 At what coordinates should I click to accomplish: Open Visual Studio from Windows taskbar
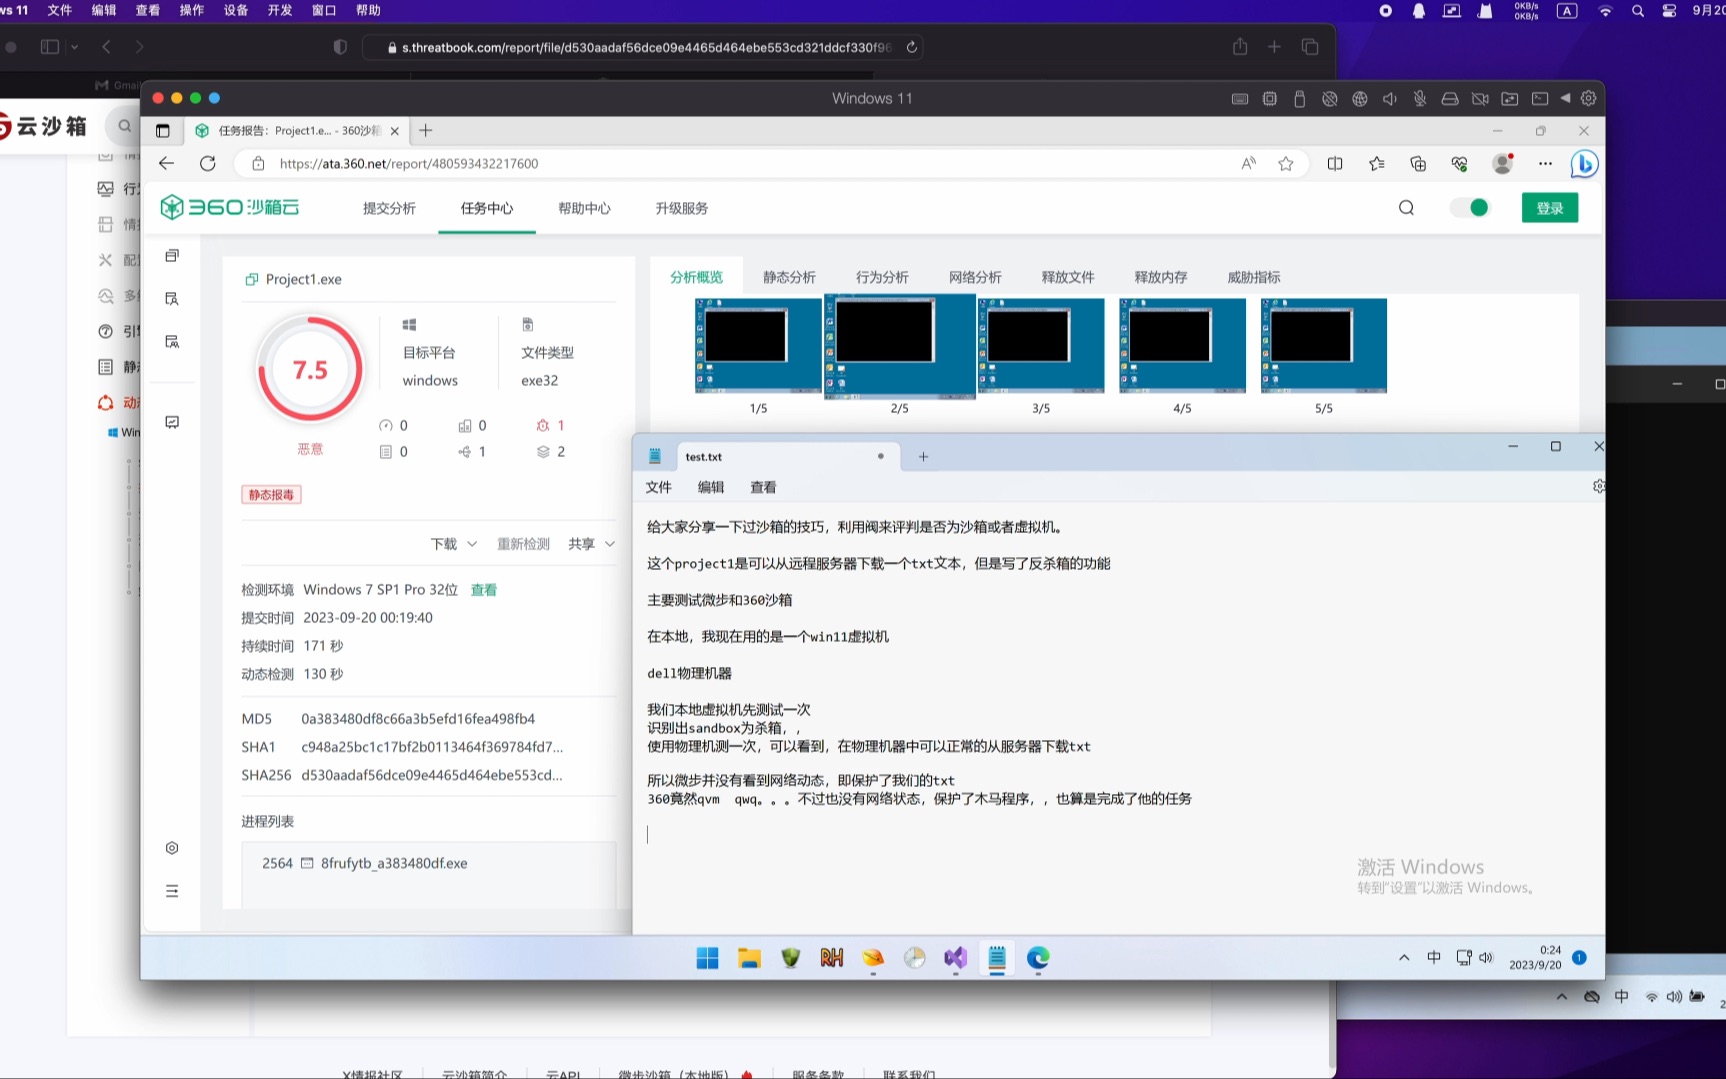tap(955, 958)
